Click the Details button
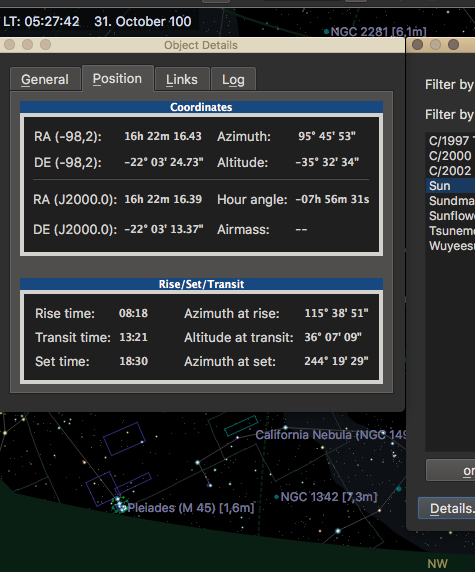The width and height of the screenshot is (475, 572). coord(447,508)
